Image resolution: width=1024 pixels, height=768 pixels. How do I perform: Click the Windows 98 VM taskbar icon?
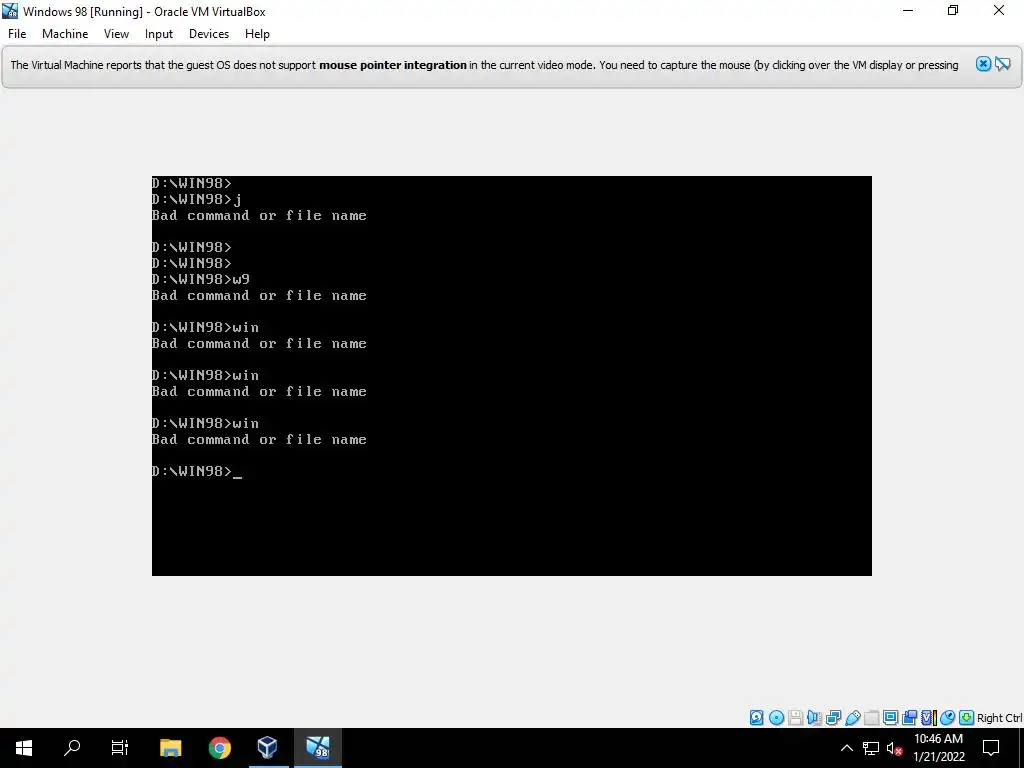317,748
